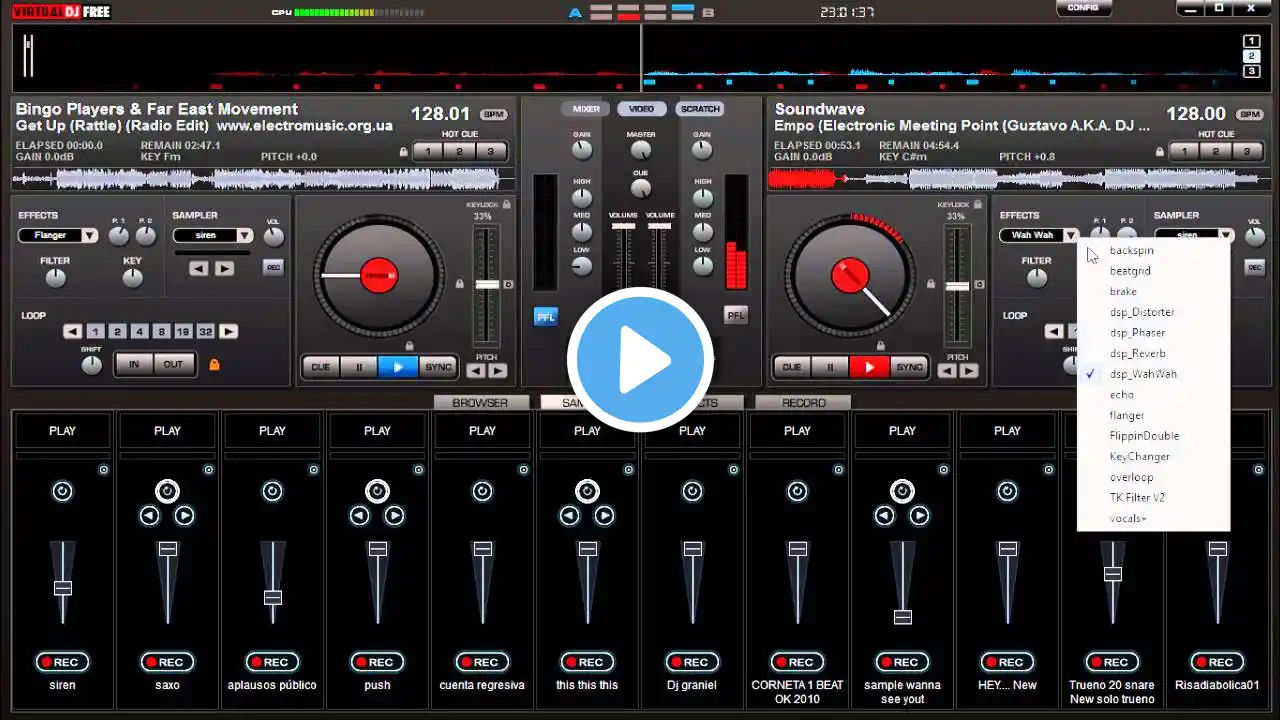Pick dsp_Phaser from the list
1280x720 pixels.
[x=1137, y=333]
